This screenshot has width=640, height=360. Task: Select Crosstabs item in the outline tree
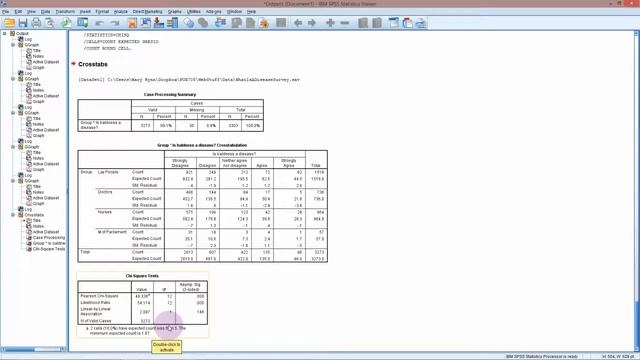click(x=34, y=215)
